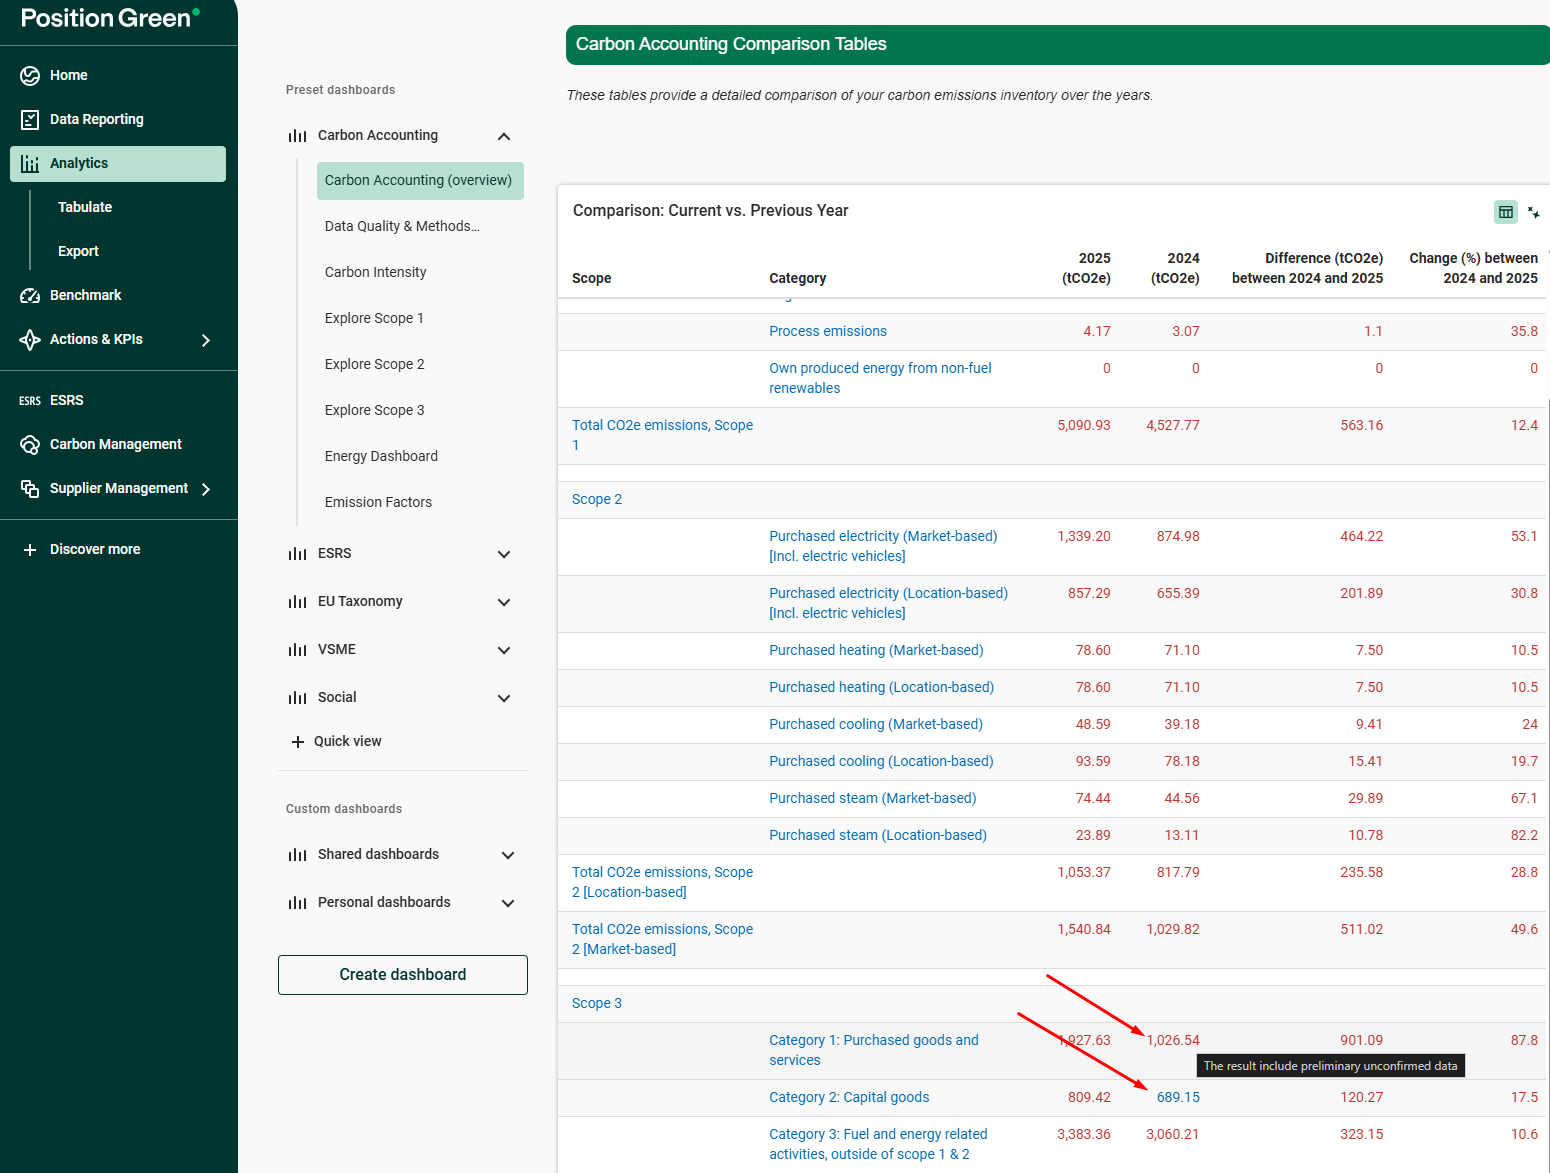
Task: Open Total CO2e emissions, Scope 2 [Market-based] link
Action: (x=662, y=939)
